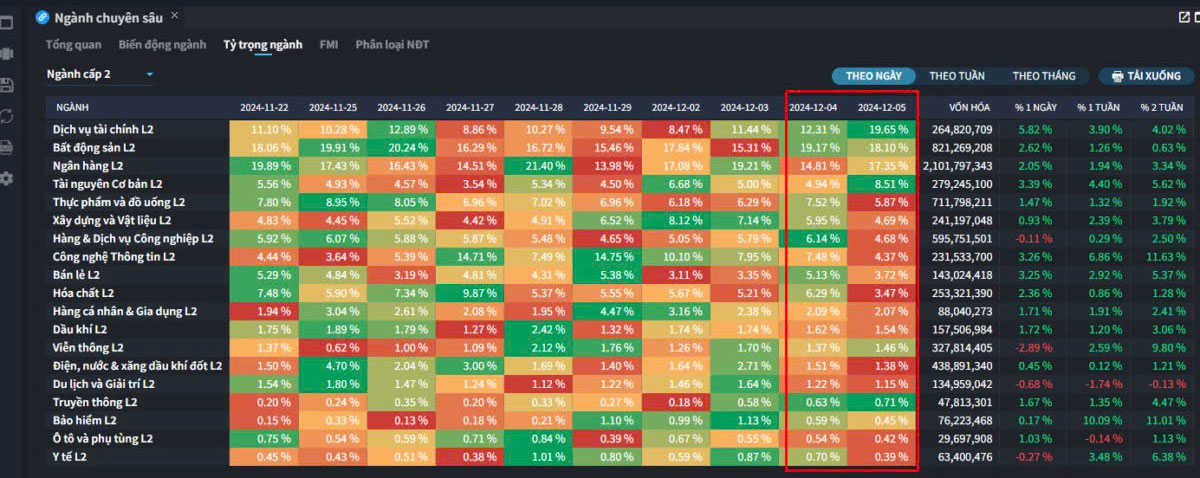Click the refresh sync icon in left sidebar
Viewport: 1200px width, 478px height.
coord(7,116)
